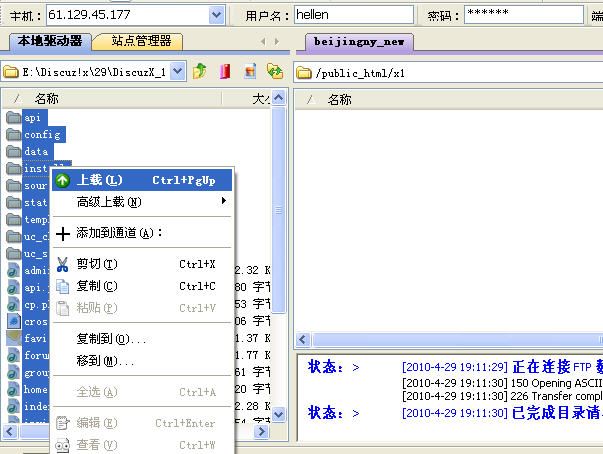Click the 大小 column header in local pane
The width and height of the screenshot is (603, 454).
[x=261, y=99]
